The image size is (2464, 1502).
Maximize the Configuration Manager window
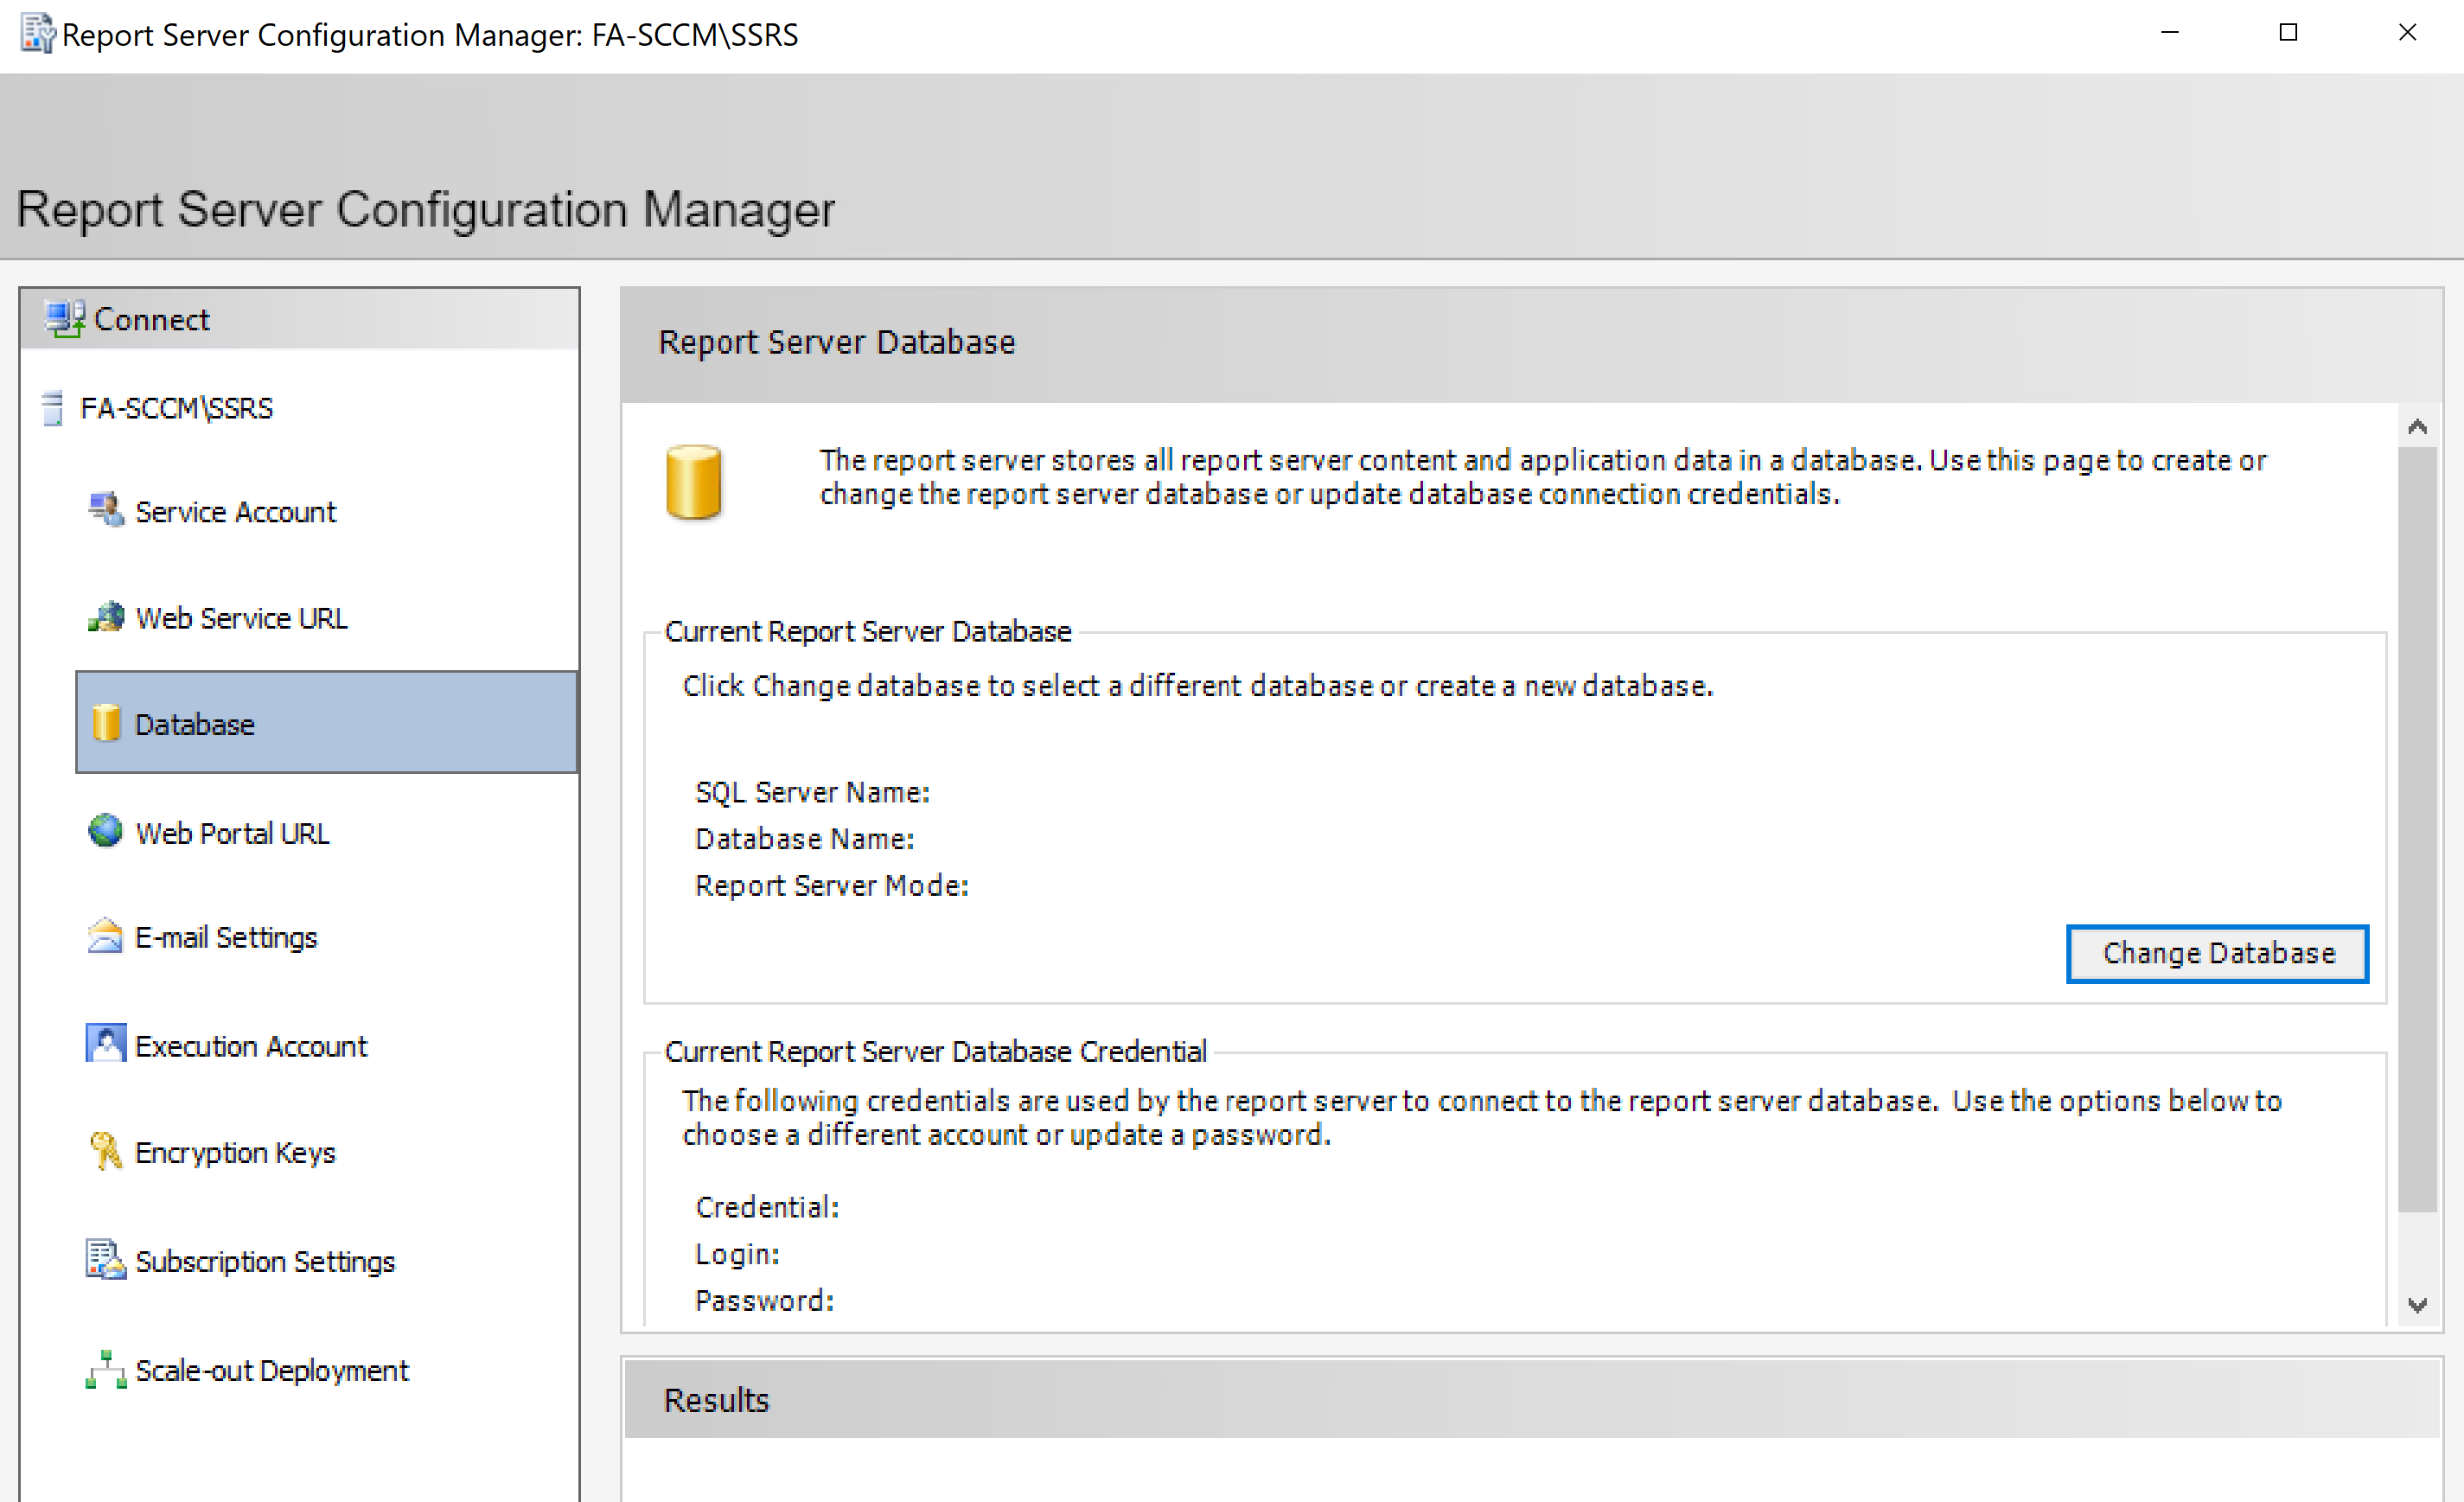[x=2287, y=33]
